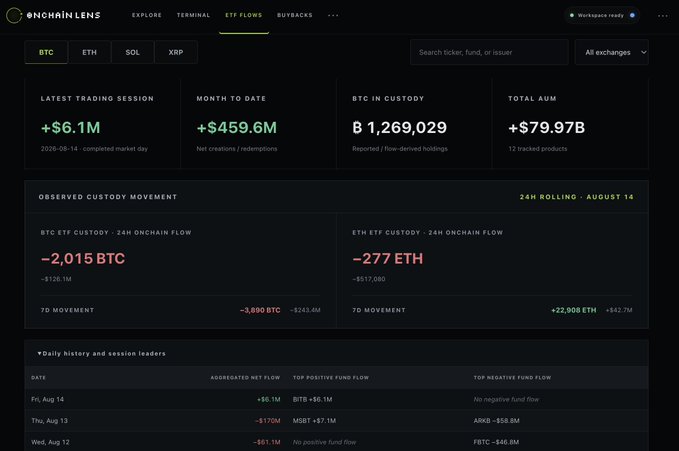Image resolution: width=679 pixels, height=451 pixels.
Task: Click the −3,890 BTC 7D movement value
Action: 260,310
